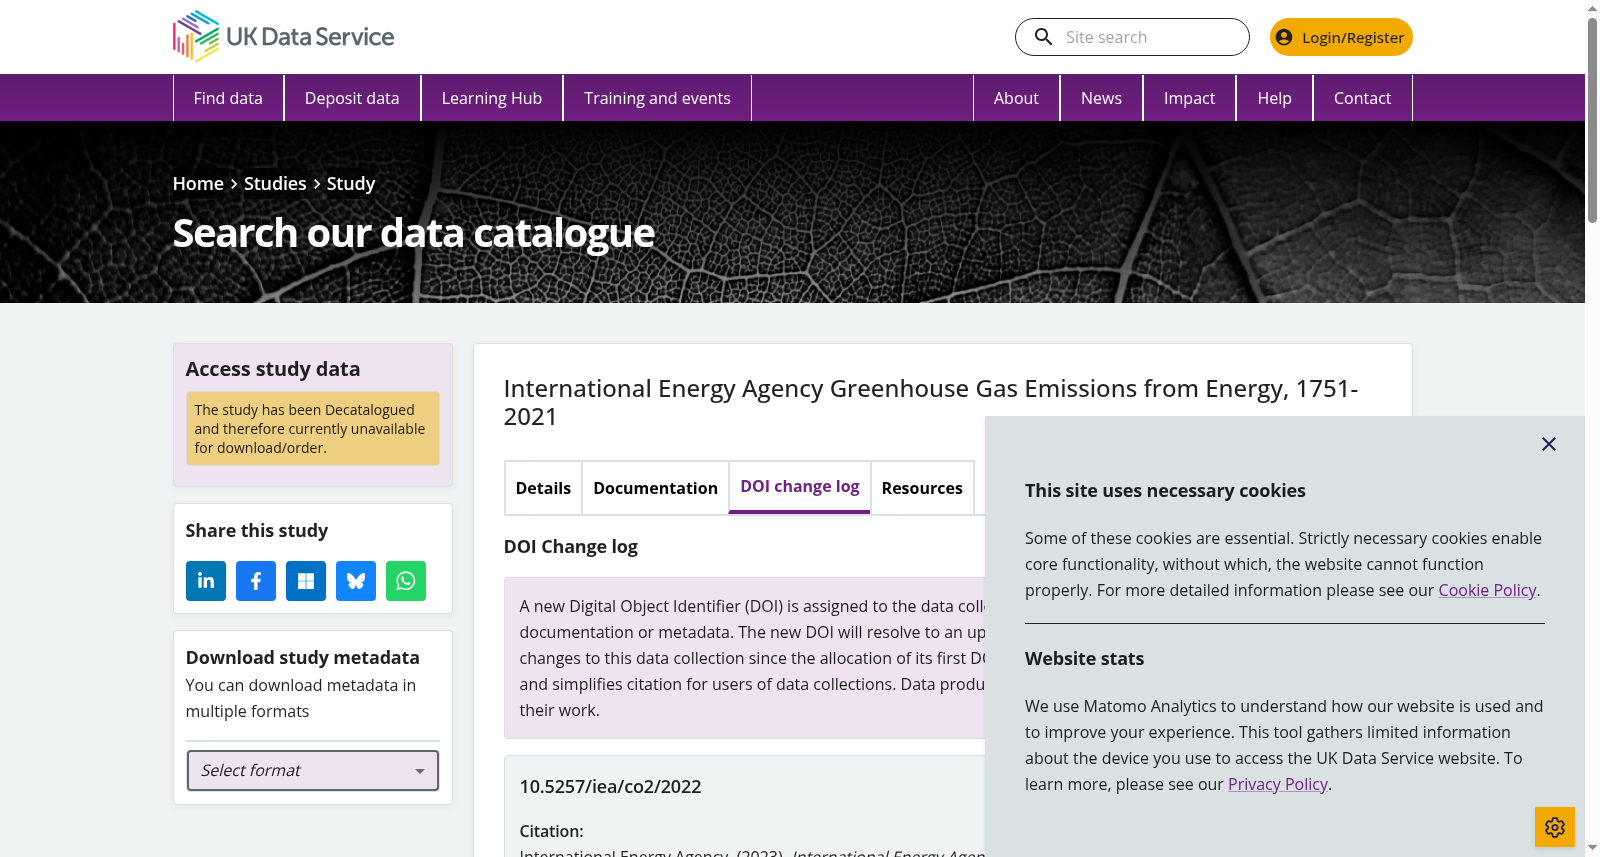This screenshot has height=857, width=1600.
Task: Go to the Contact page
Action: pos(1362,98)
